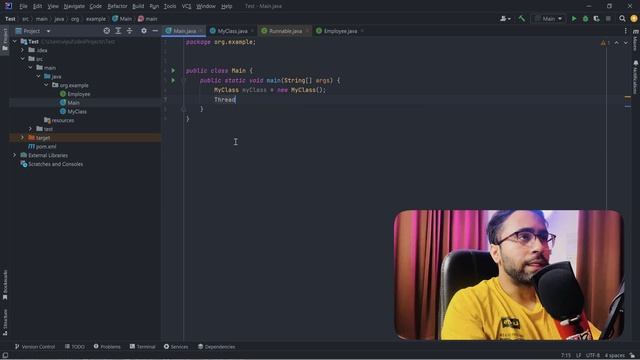The height and width of the screenshot is (360, 640).
Task: Expand the .idea folder
Action: (x=22, y=50)
